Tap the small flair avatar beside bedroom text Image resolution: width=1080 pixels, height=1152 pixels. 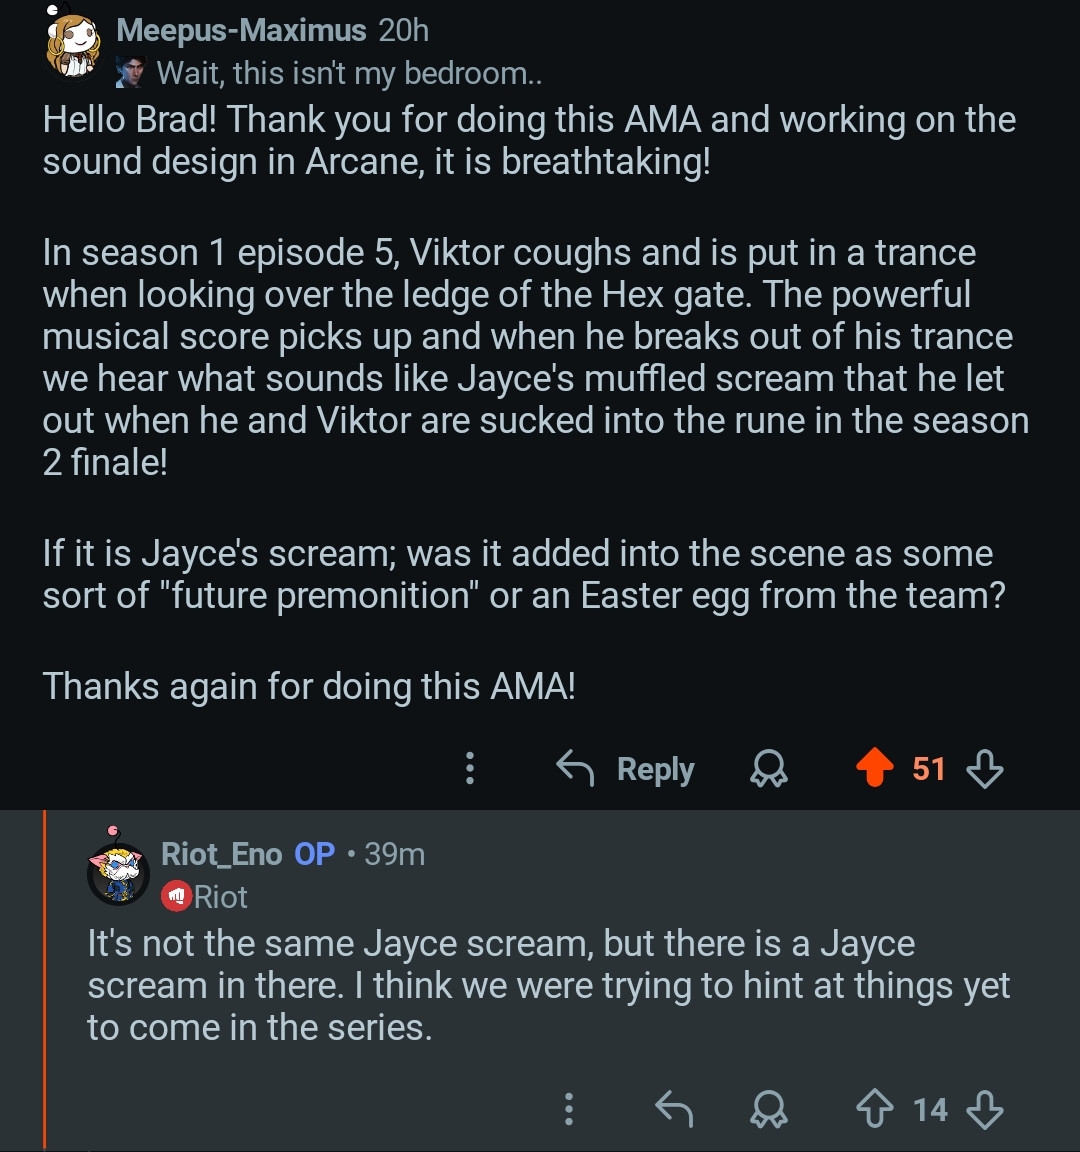[131, 73]
